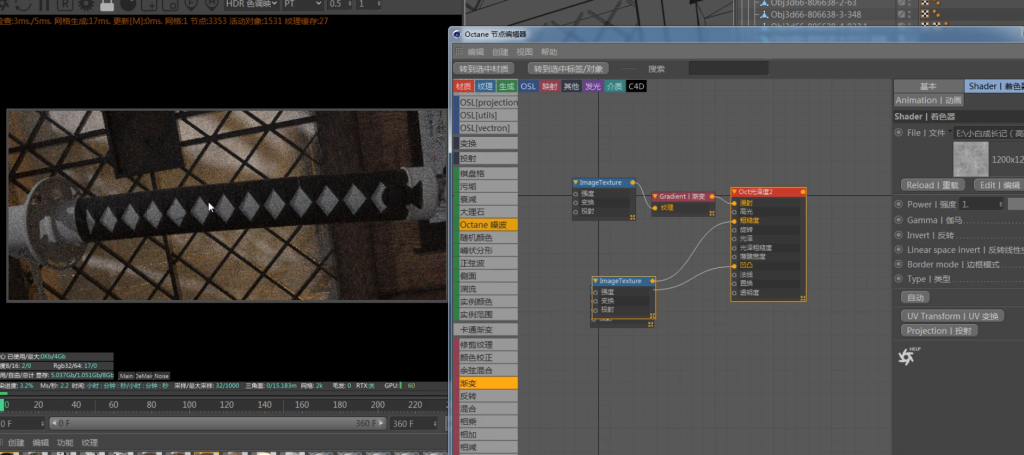
Task: Open the 视图 menu in node editor
Action: point(524,52)
